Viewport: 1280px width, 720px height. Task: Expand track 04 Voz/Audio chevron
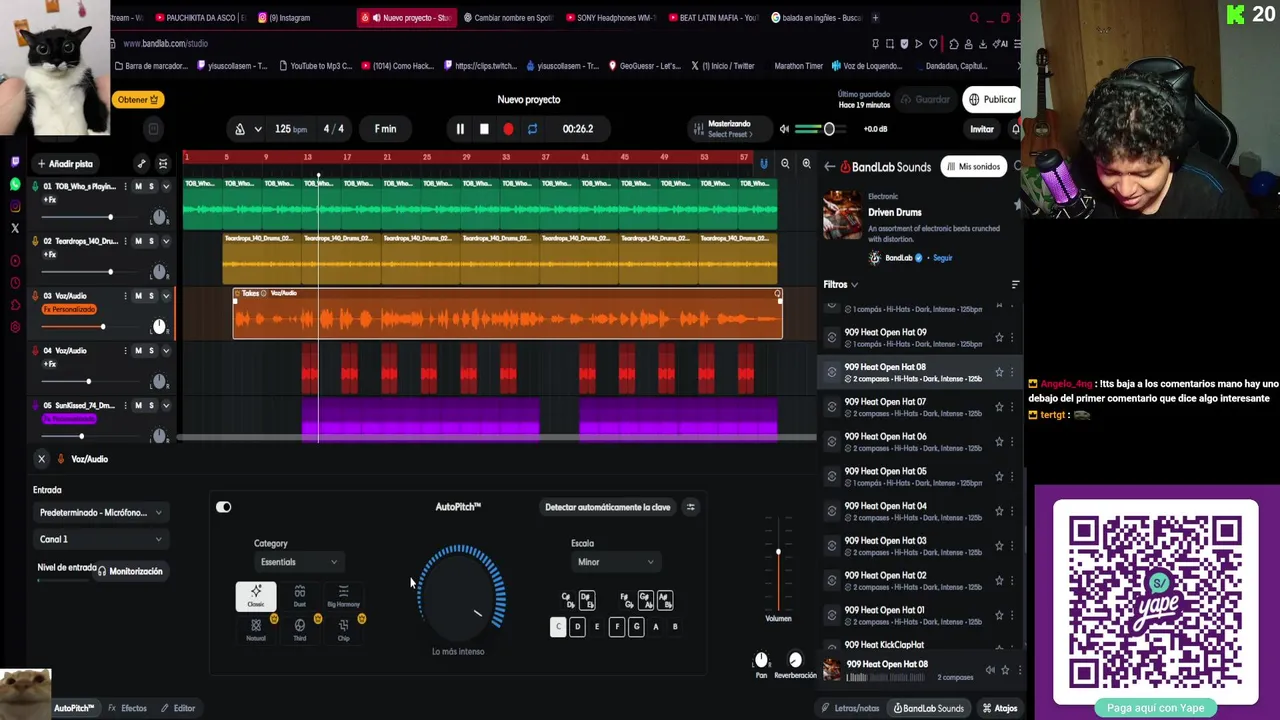coord(166,351)
